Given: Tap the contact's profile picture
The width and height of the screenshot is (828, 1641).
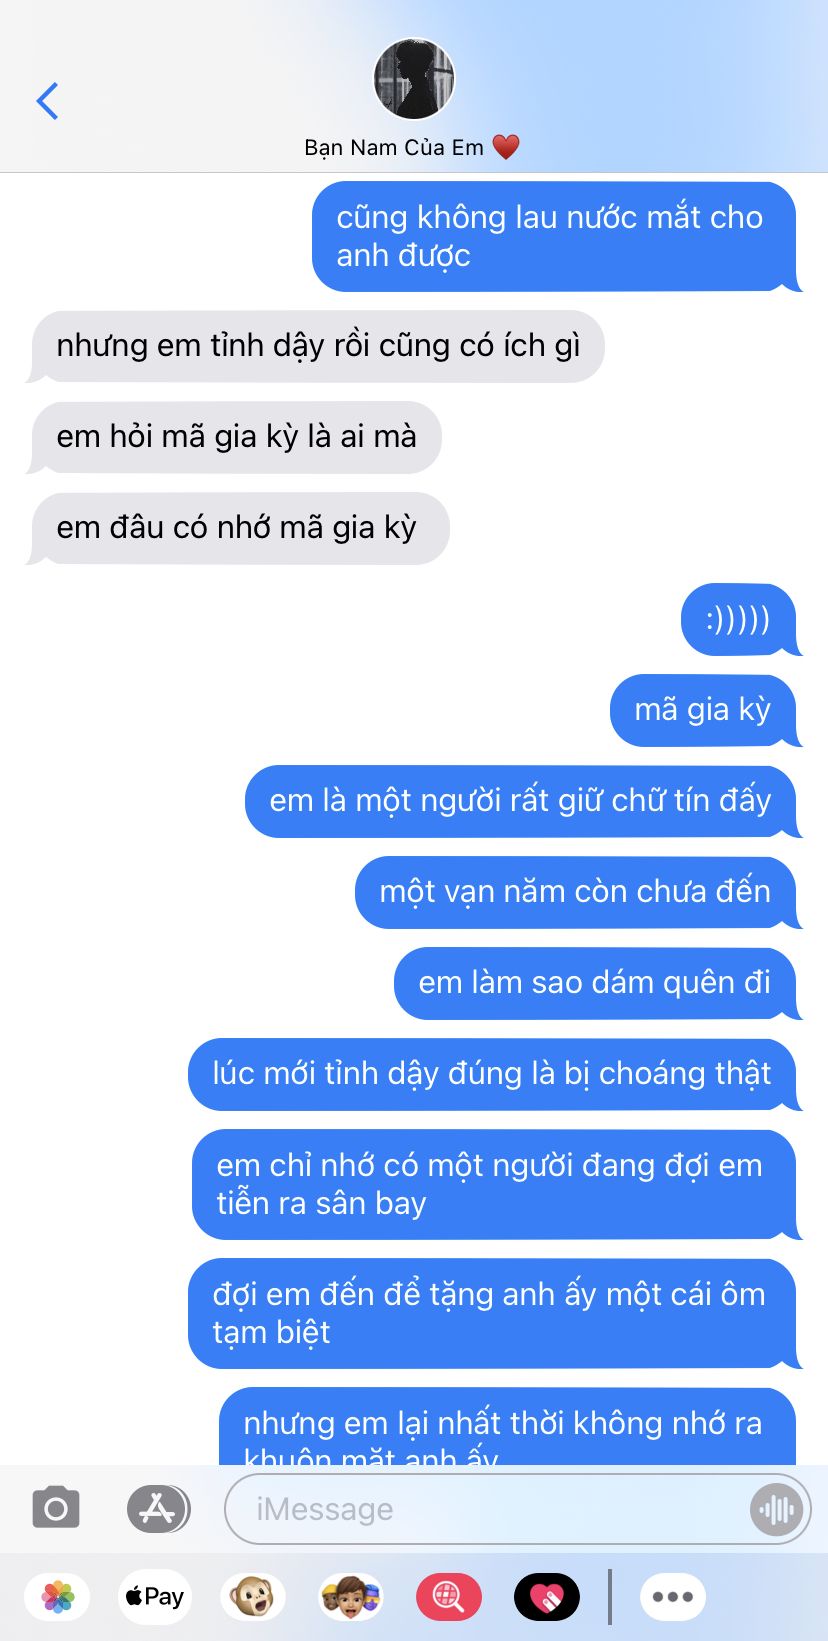Looking at the screenshot, I should pyautogui.click(x=414, y=79).
